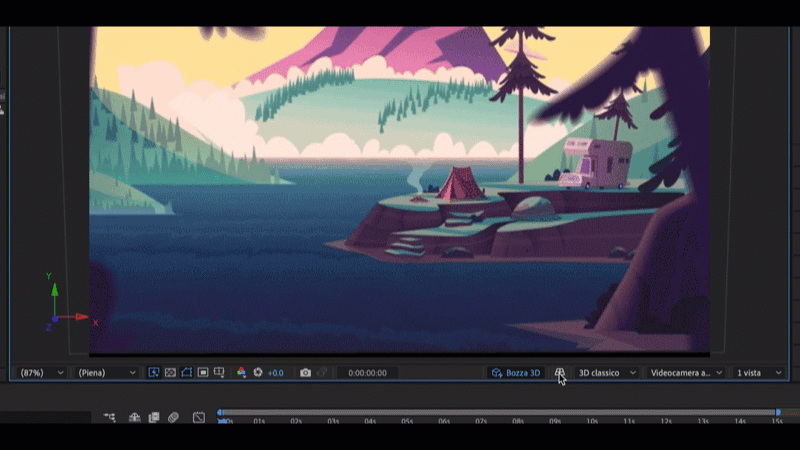Open the Videocamera attiva view dropdown
This screenshot has height=450, width=800.
pyautogui.click(x=686, y=373)
